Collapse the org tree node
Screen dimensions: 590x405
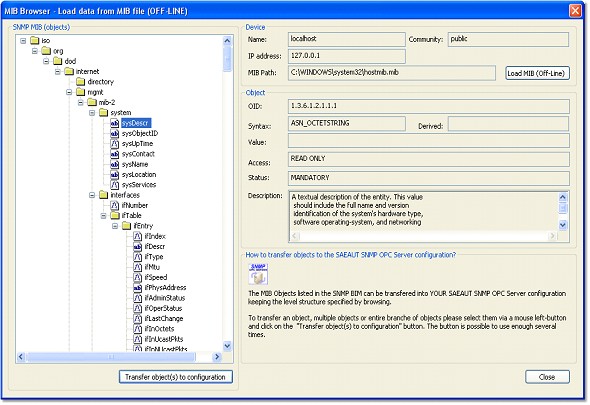(35, 51)
